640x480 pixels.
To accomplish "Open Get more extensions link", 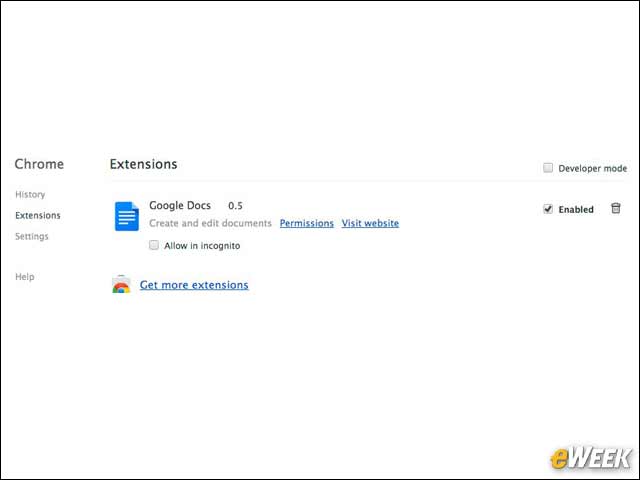I will tap(194, 285).
